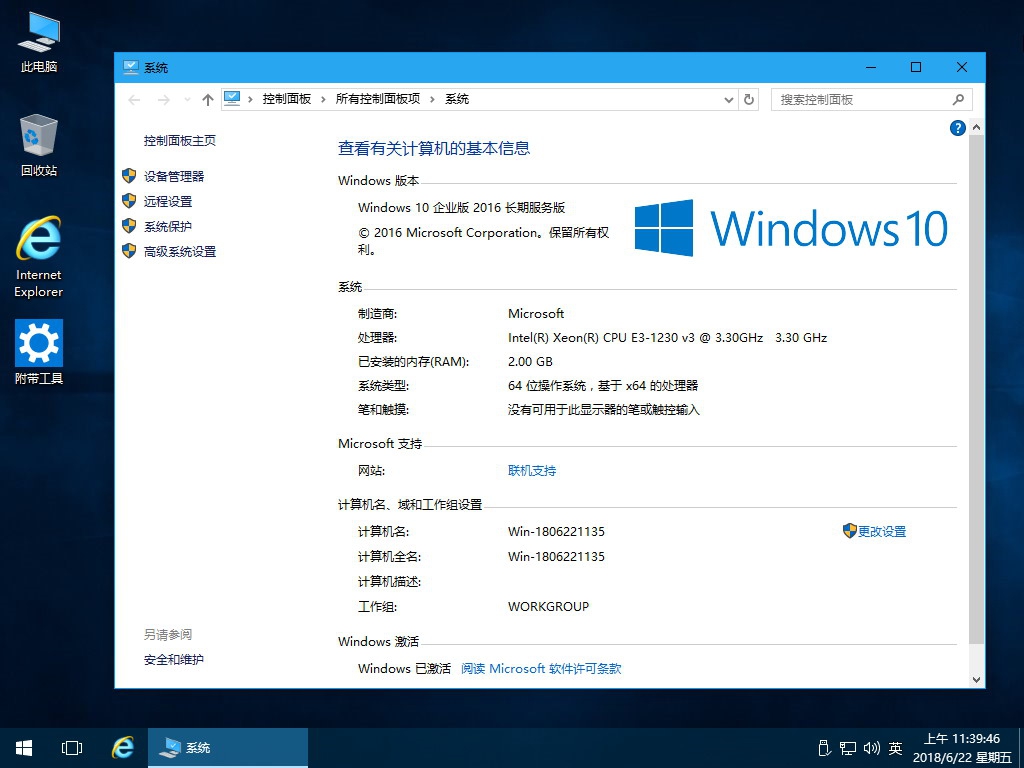The width and height of the screenshot is (1024, 768).
Task: Select Windows 已激活 status text
Action: click(x=404, y=668)
